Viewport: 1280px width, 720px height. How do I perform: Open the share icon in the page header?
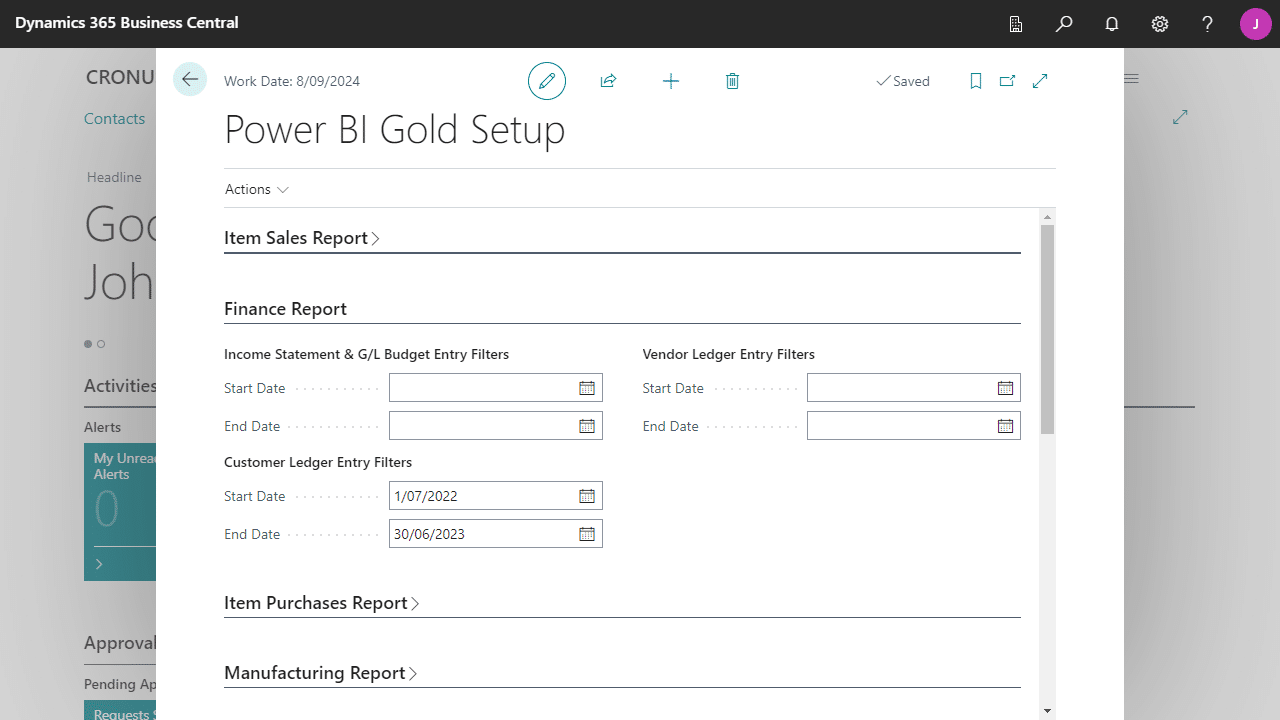(x=608, y=81)
